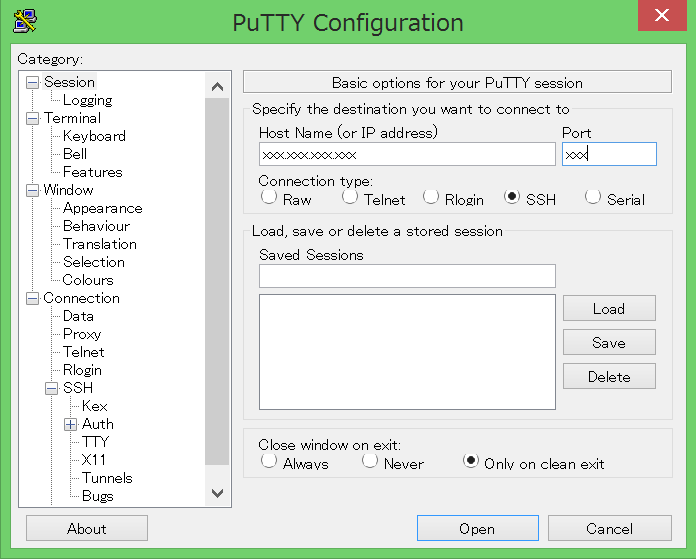Open the Behaviour settings category
This screenshot has height=559, width=696.
(96, 226)
